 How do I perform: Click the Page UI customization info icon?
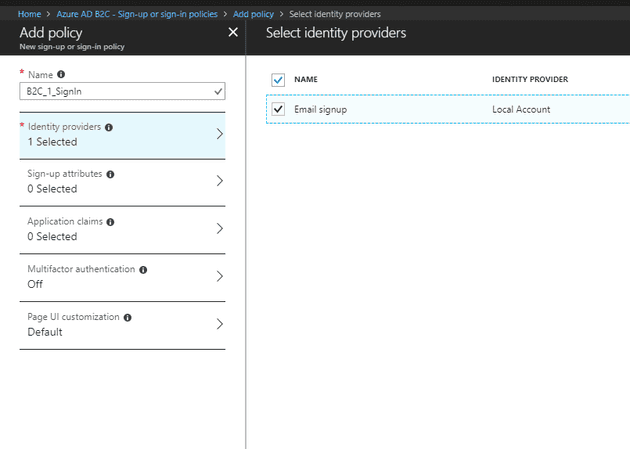click(127, 318)
